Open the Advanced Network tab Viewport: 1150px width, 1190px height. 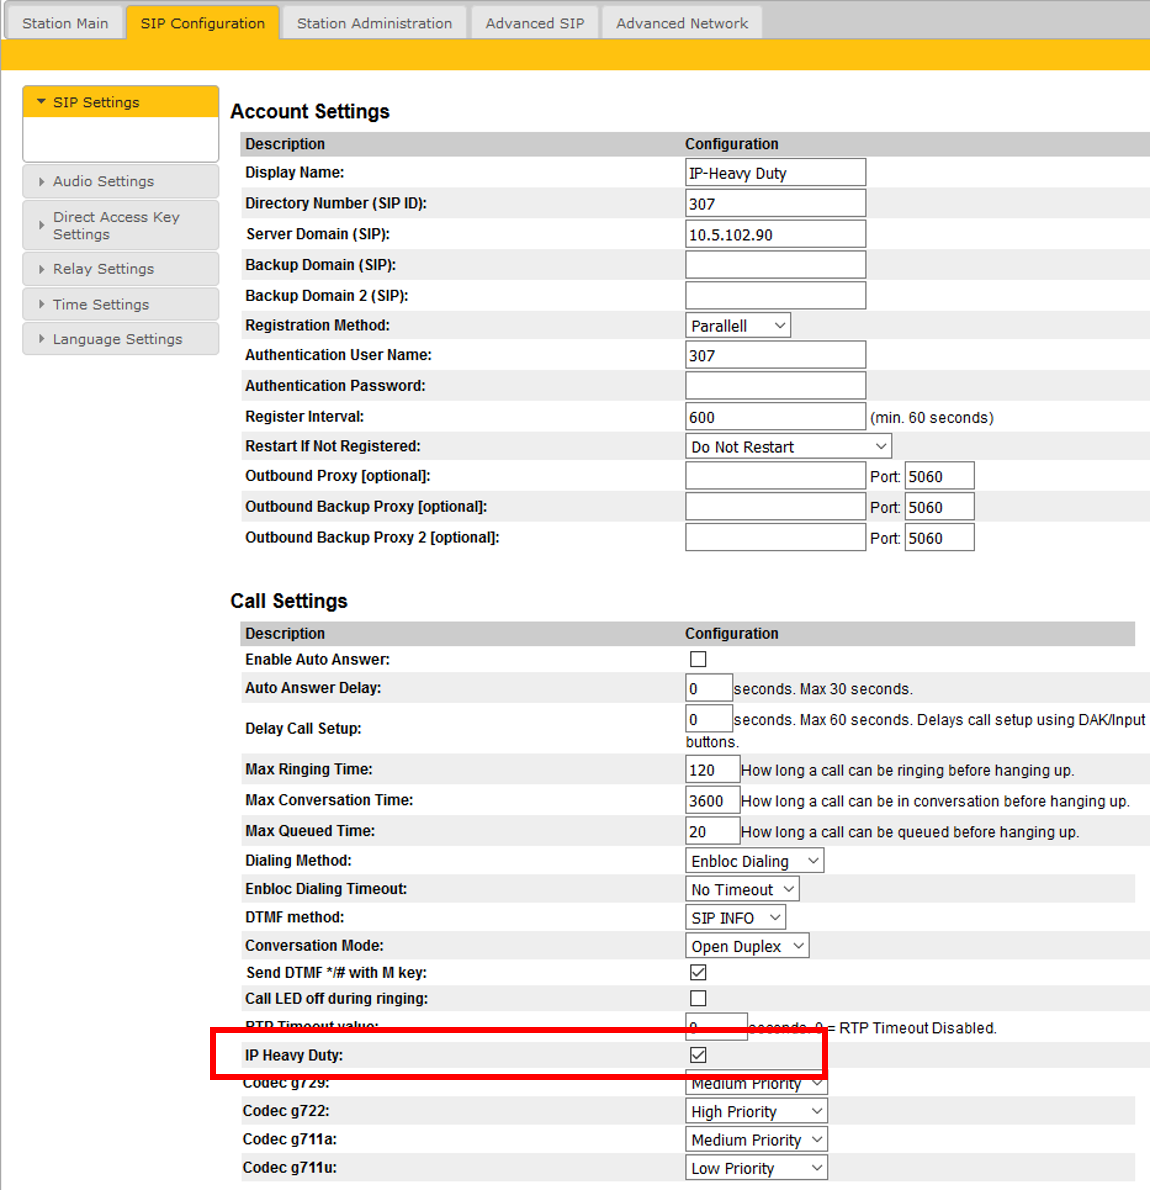682,23
